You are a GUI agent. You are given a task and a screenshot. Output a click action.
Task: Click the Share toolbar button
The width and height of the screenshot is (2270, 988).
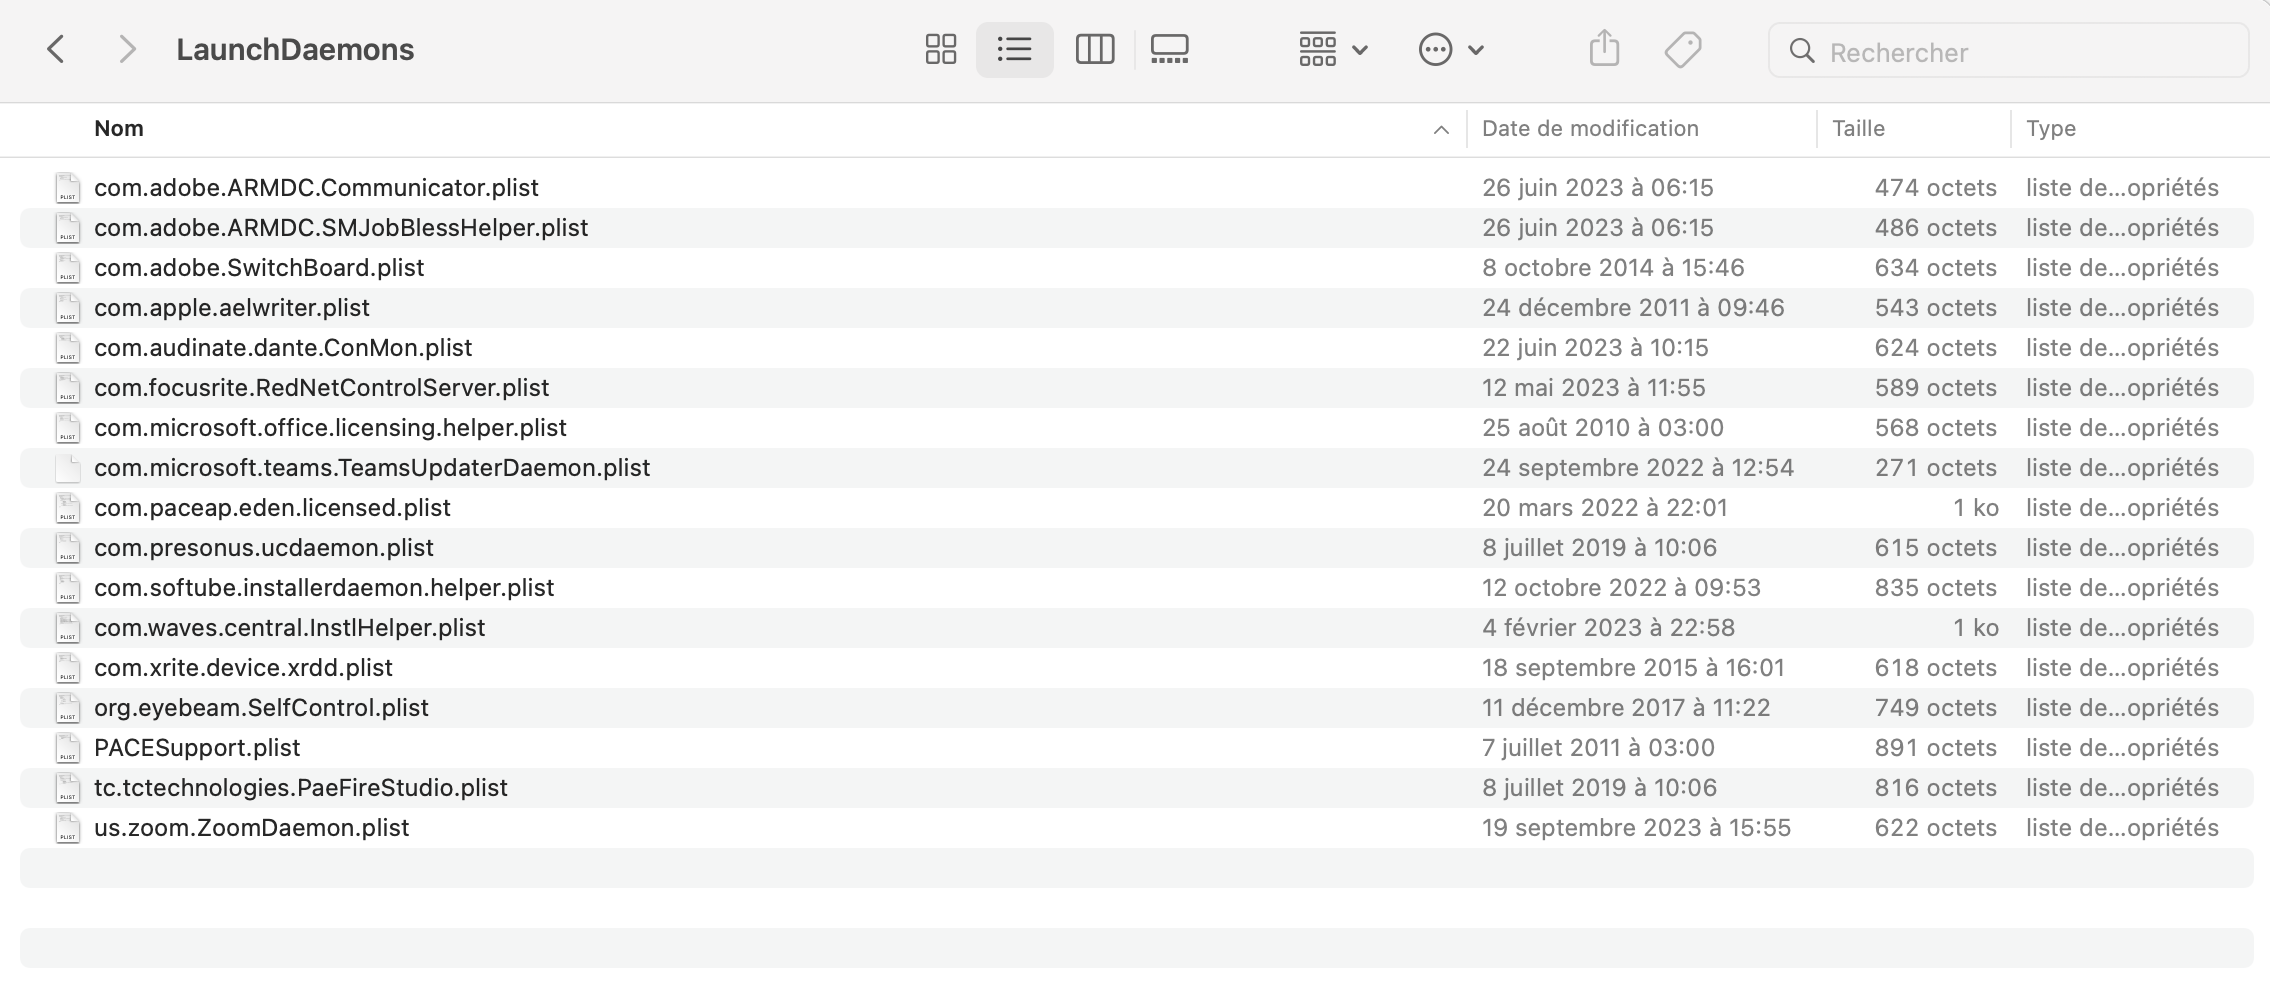point(1604,49)
